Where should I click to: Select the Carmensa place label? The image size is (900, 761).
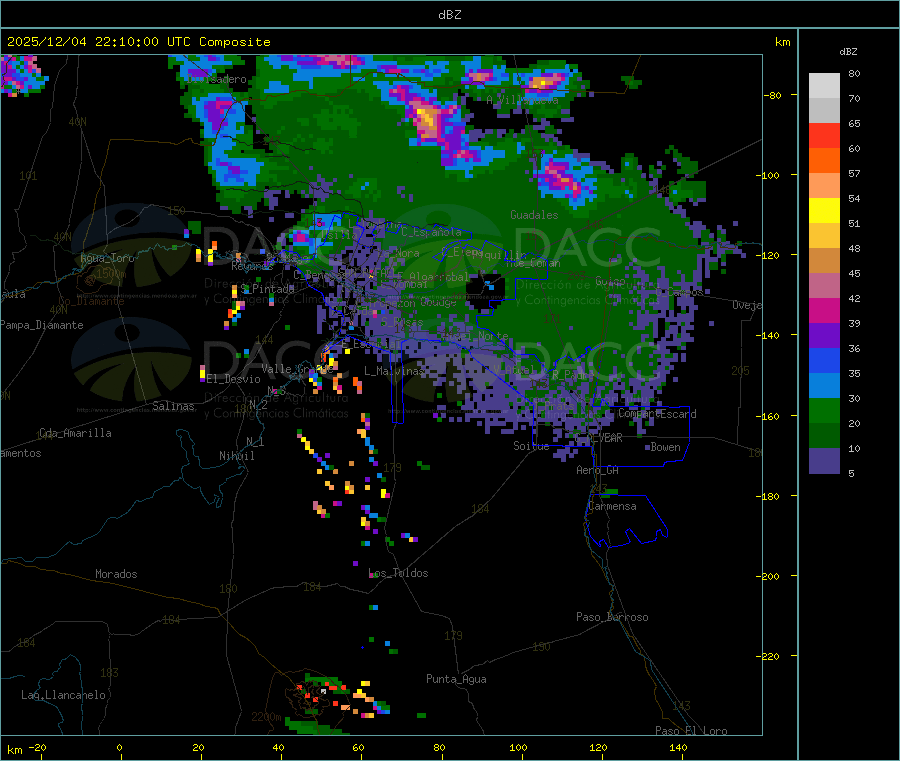click(612, 506)
